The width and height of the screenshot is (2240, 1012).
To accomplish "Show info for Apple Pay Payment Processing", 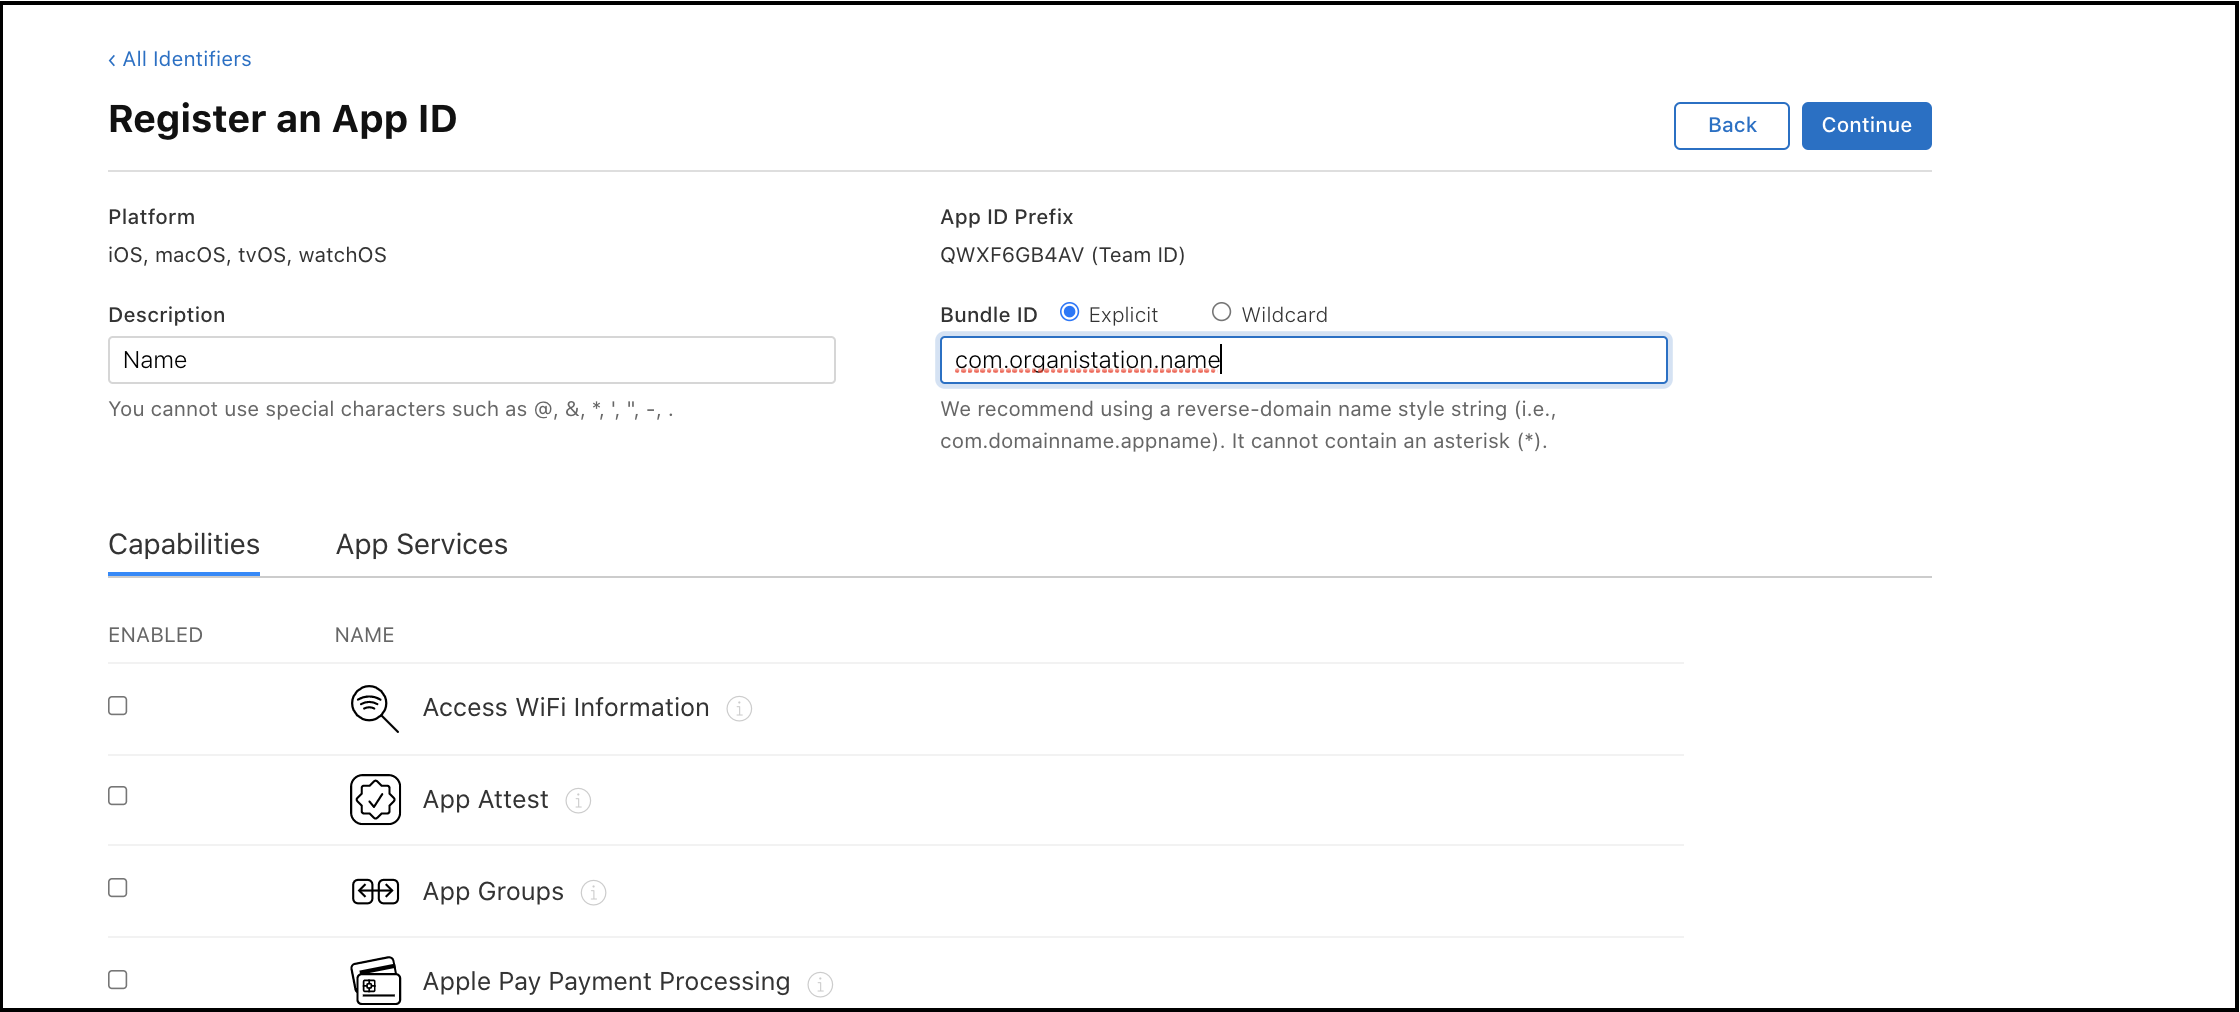I will (x=820, y=985).
